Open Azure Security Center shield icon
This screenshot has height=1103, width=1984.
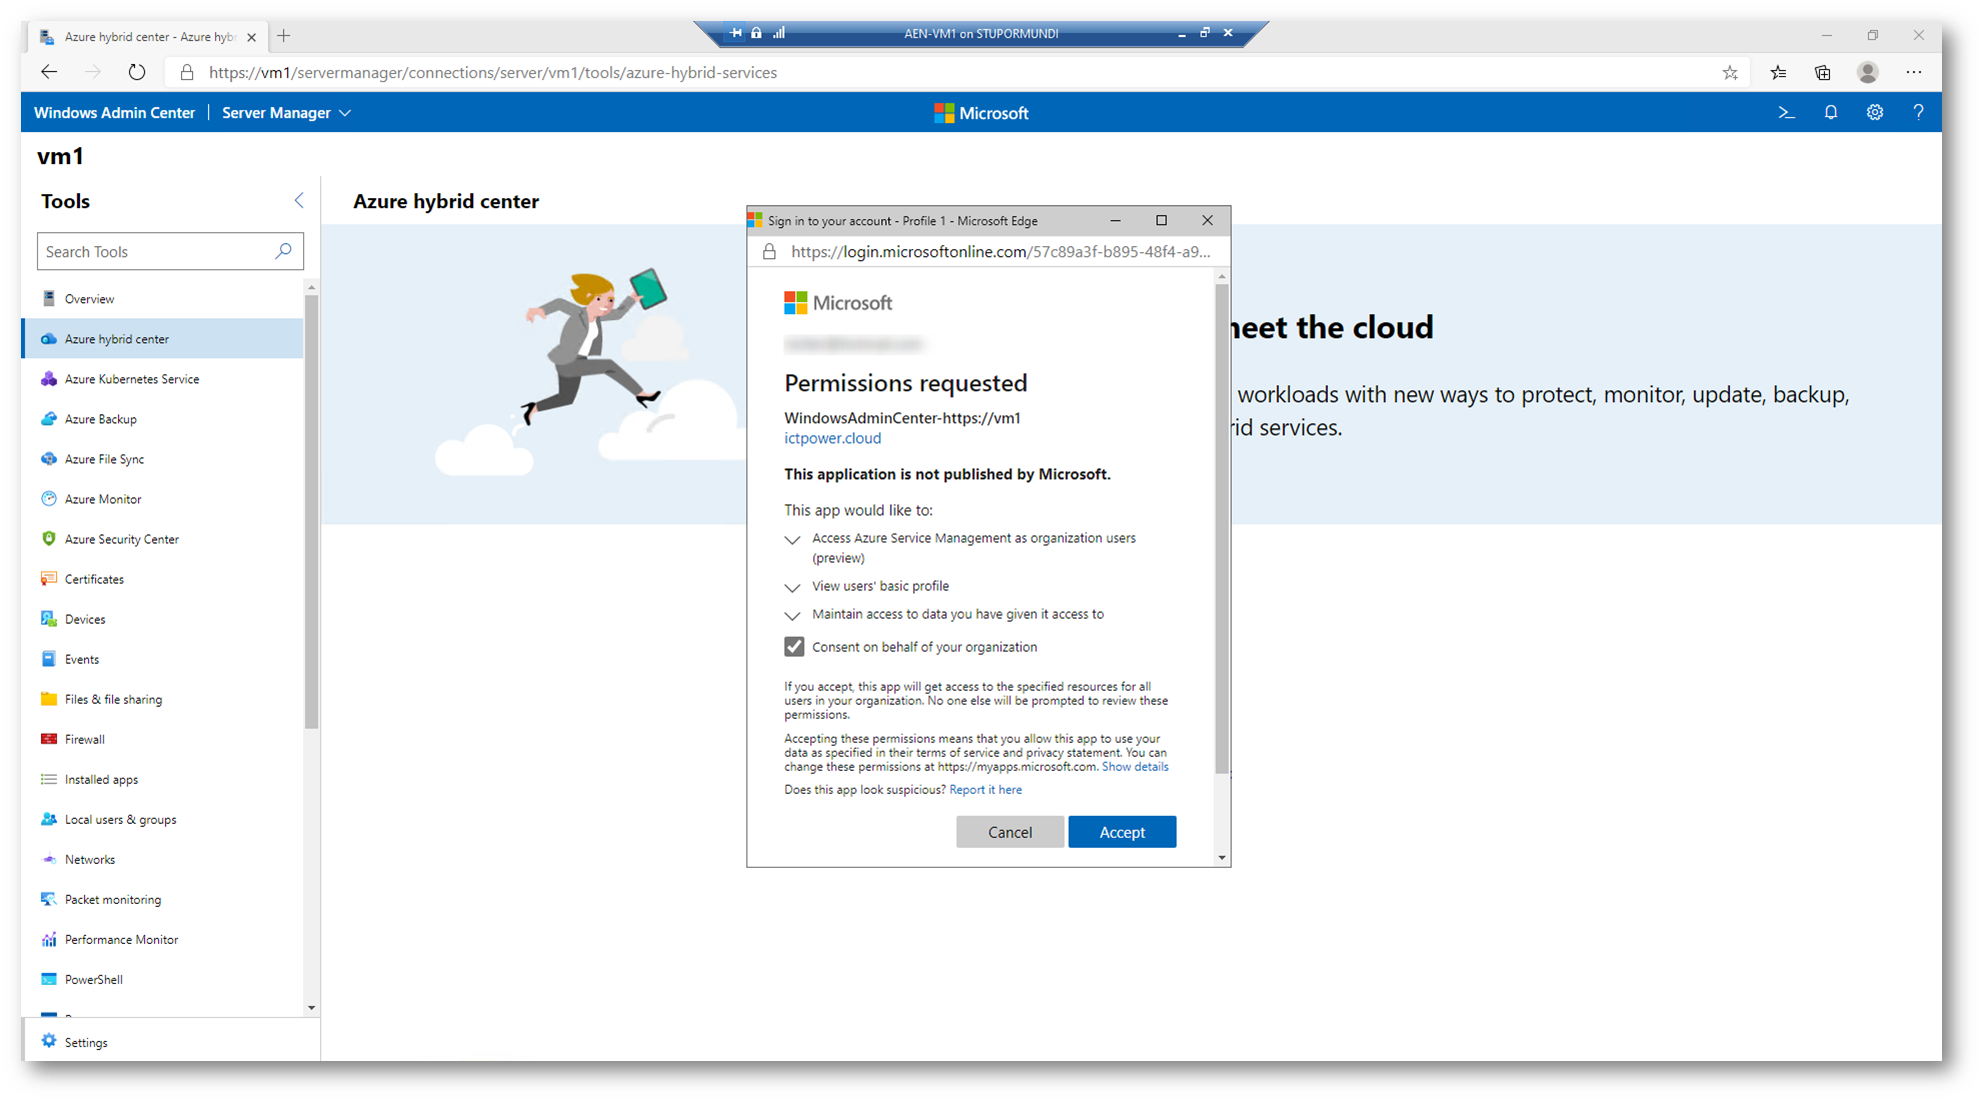(48, 539)
